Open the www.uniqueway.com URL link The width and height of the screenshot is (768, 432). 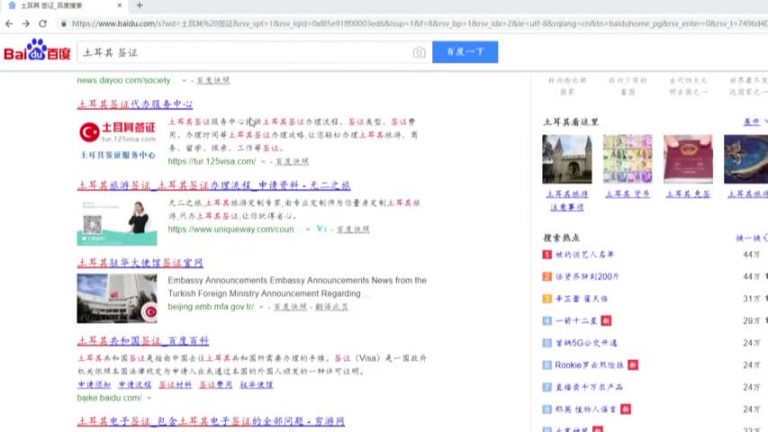click(231, 229)
